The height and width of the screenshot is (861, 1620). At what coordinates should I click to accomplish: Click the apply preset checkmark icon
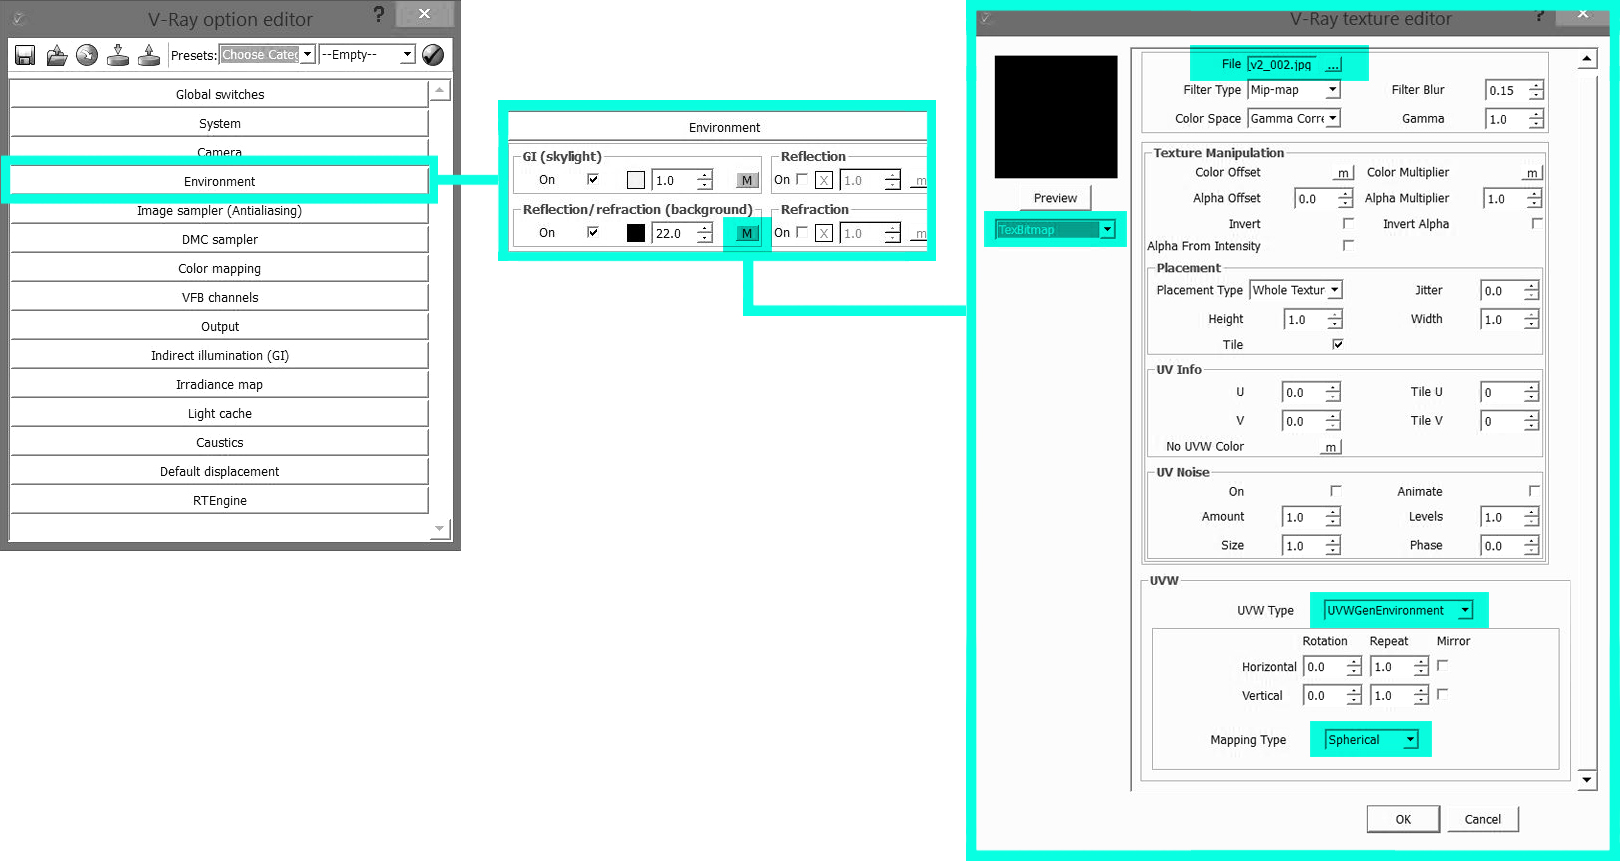coord(433,55)
